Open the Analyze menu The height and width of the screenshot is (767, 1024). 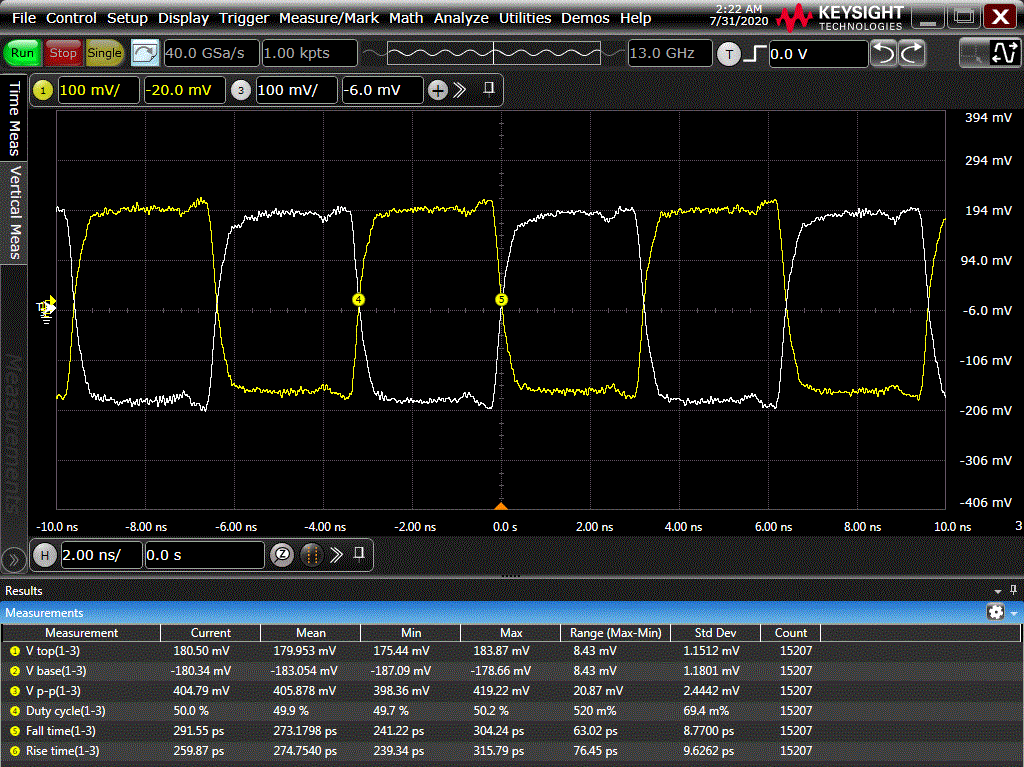tap(461, 18)
